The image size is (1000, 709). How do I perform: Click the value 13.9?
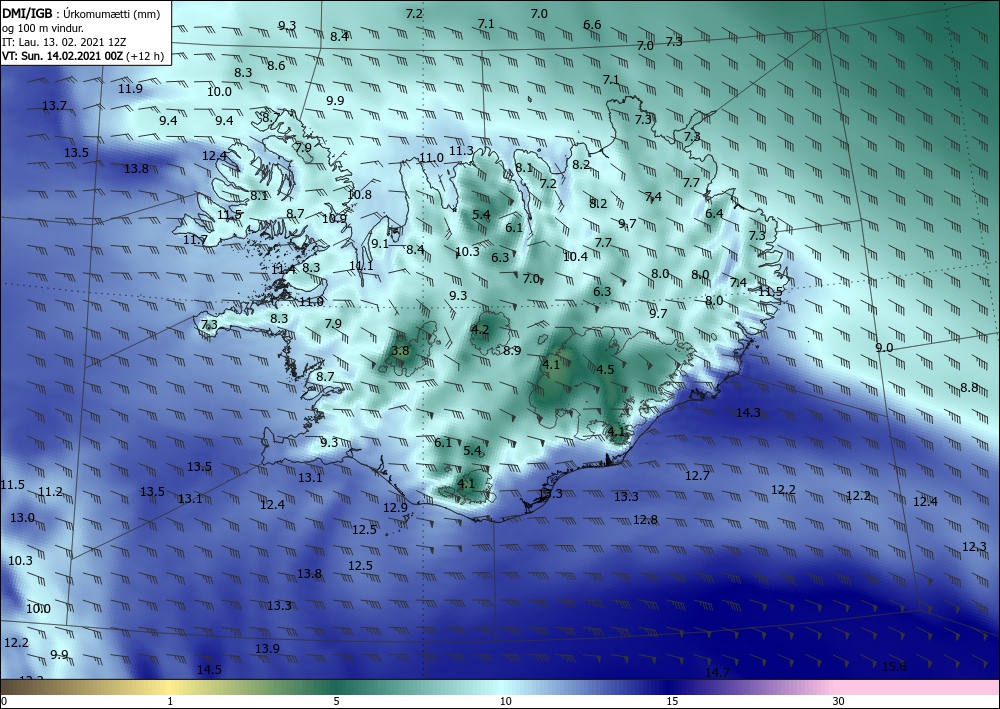click(267, 648)
